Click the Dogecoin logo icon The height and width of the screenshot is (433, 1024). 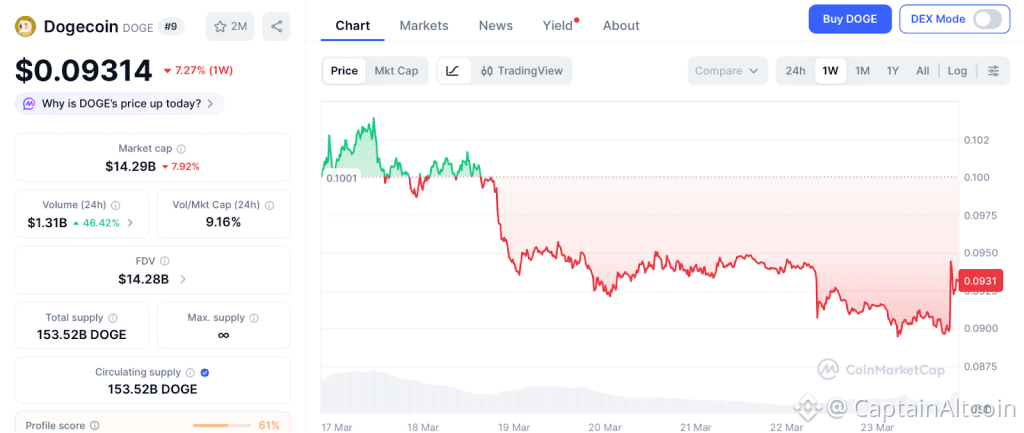(25, 26)
